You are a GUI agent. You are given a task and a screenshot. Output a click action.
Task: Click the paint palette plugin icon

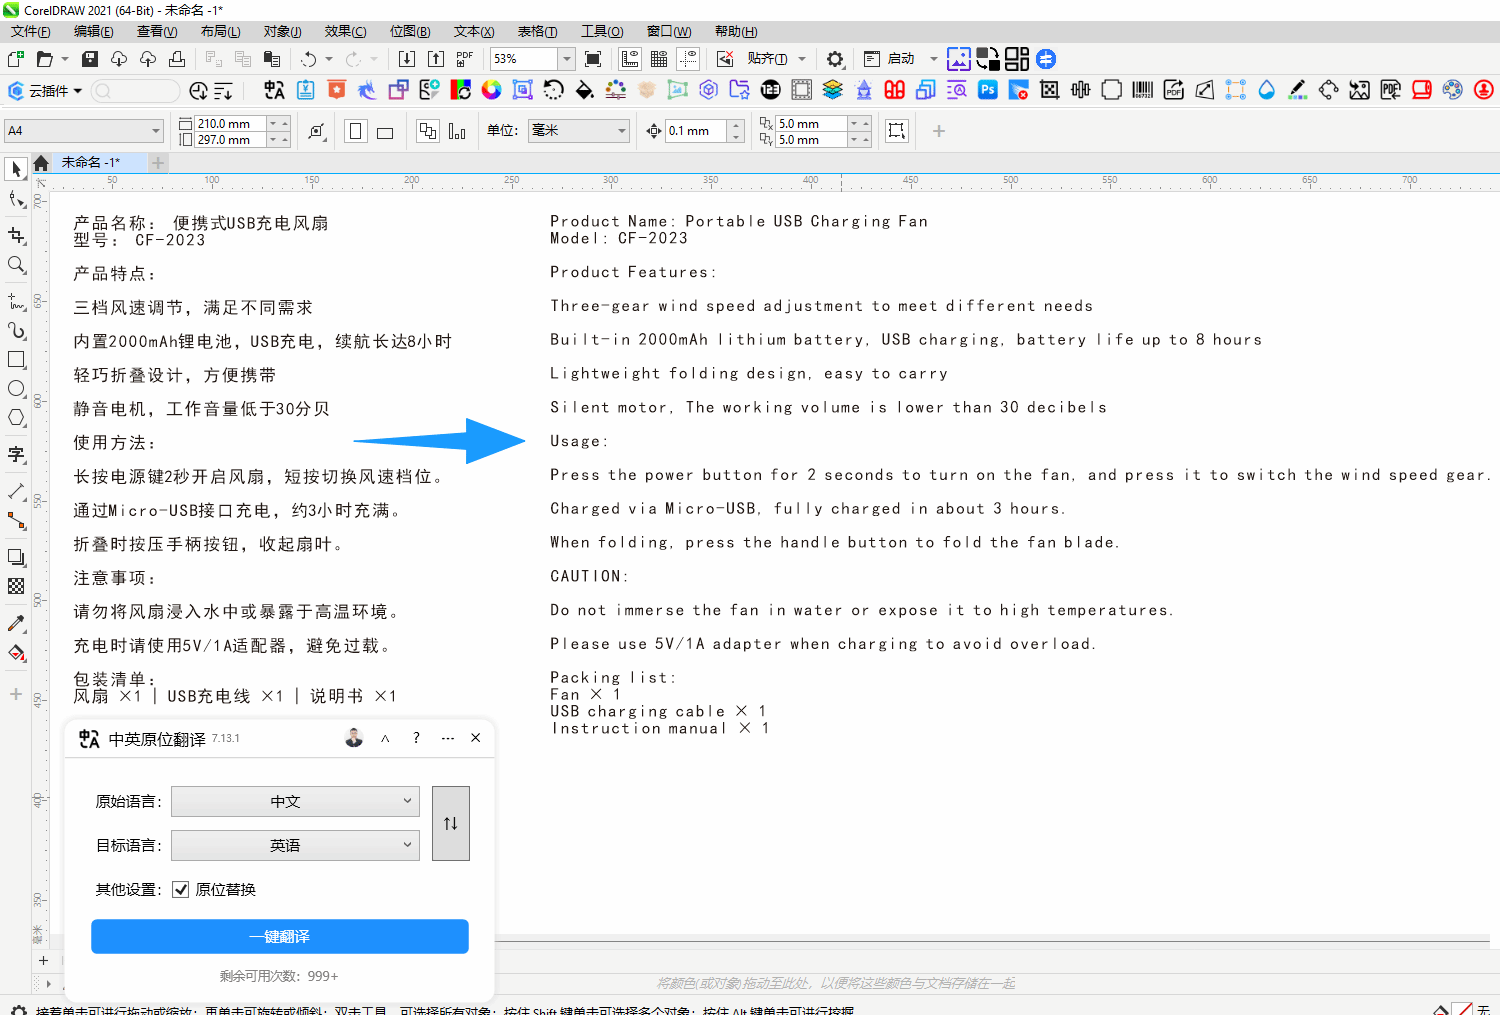pos(1453,90)
